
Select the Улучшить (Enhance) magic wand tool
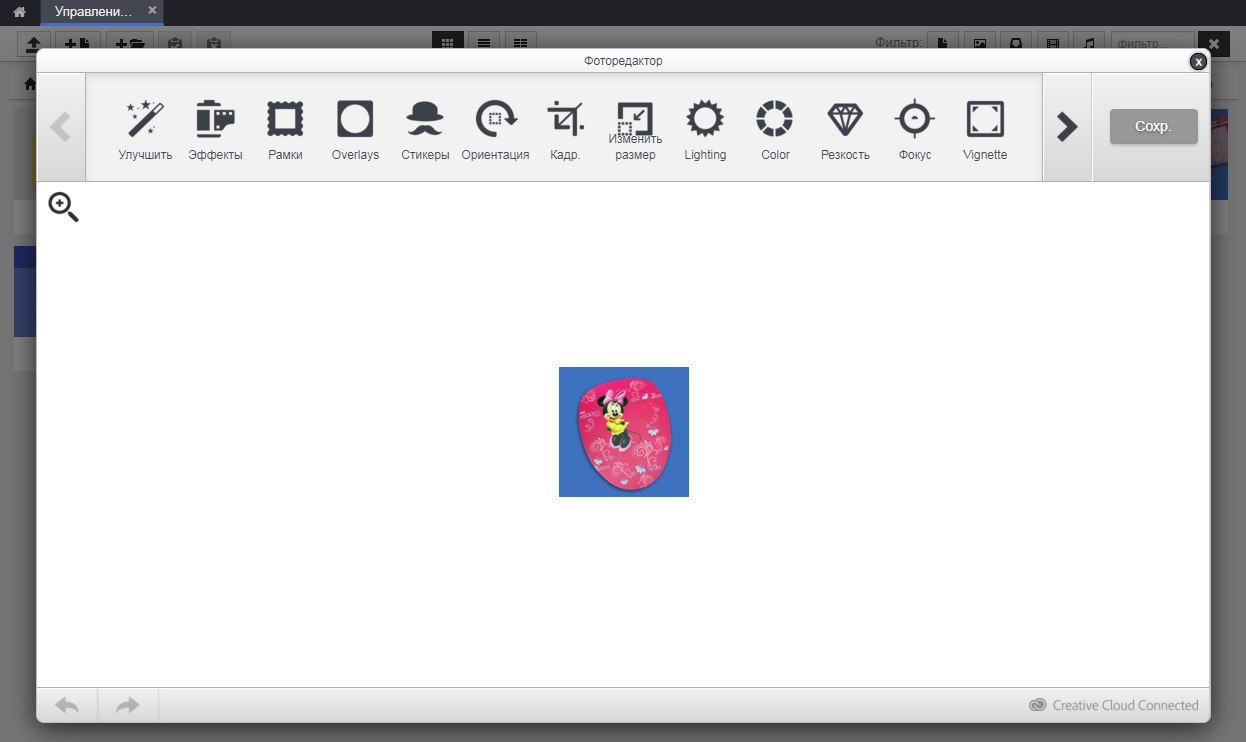(145, 130)
